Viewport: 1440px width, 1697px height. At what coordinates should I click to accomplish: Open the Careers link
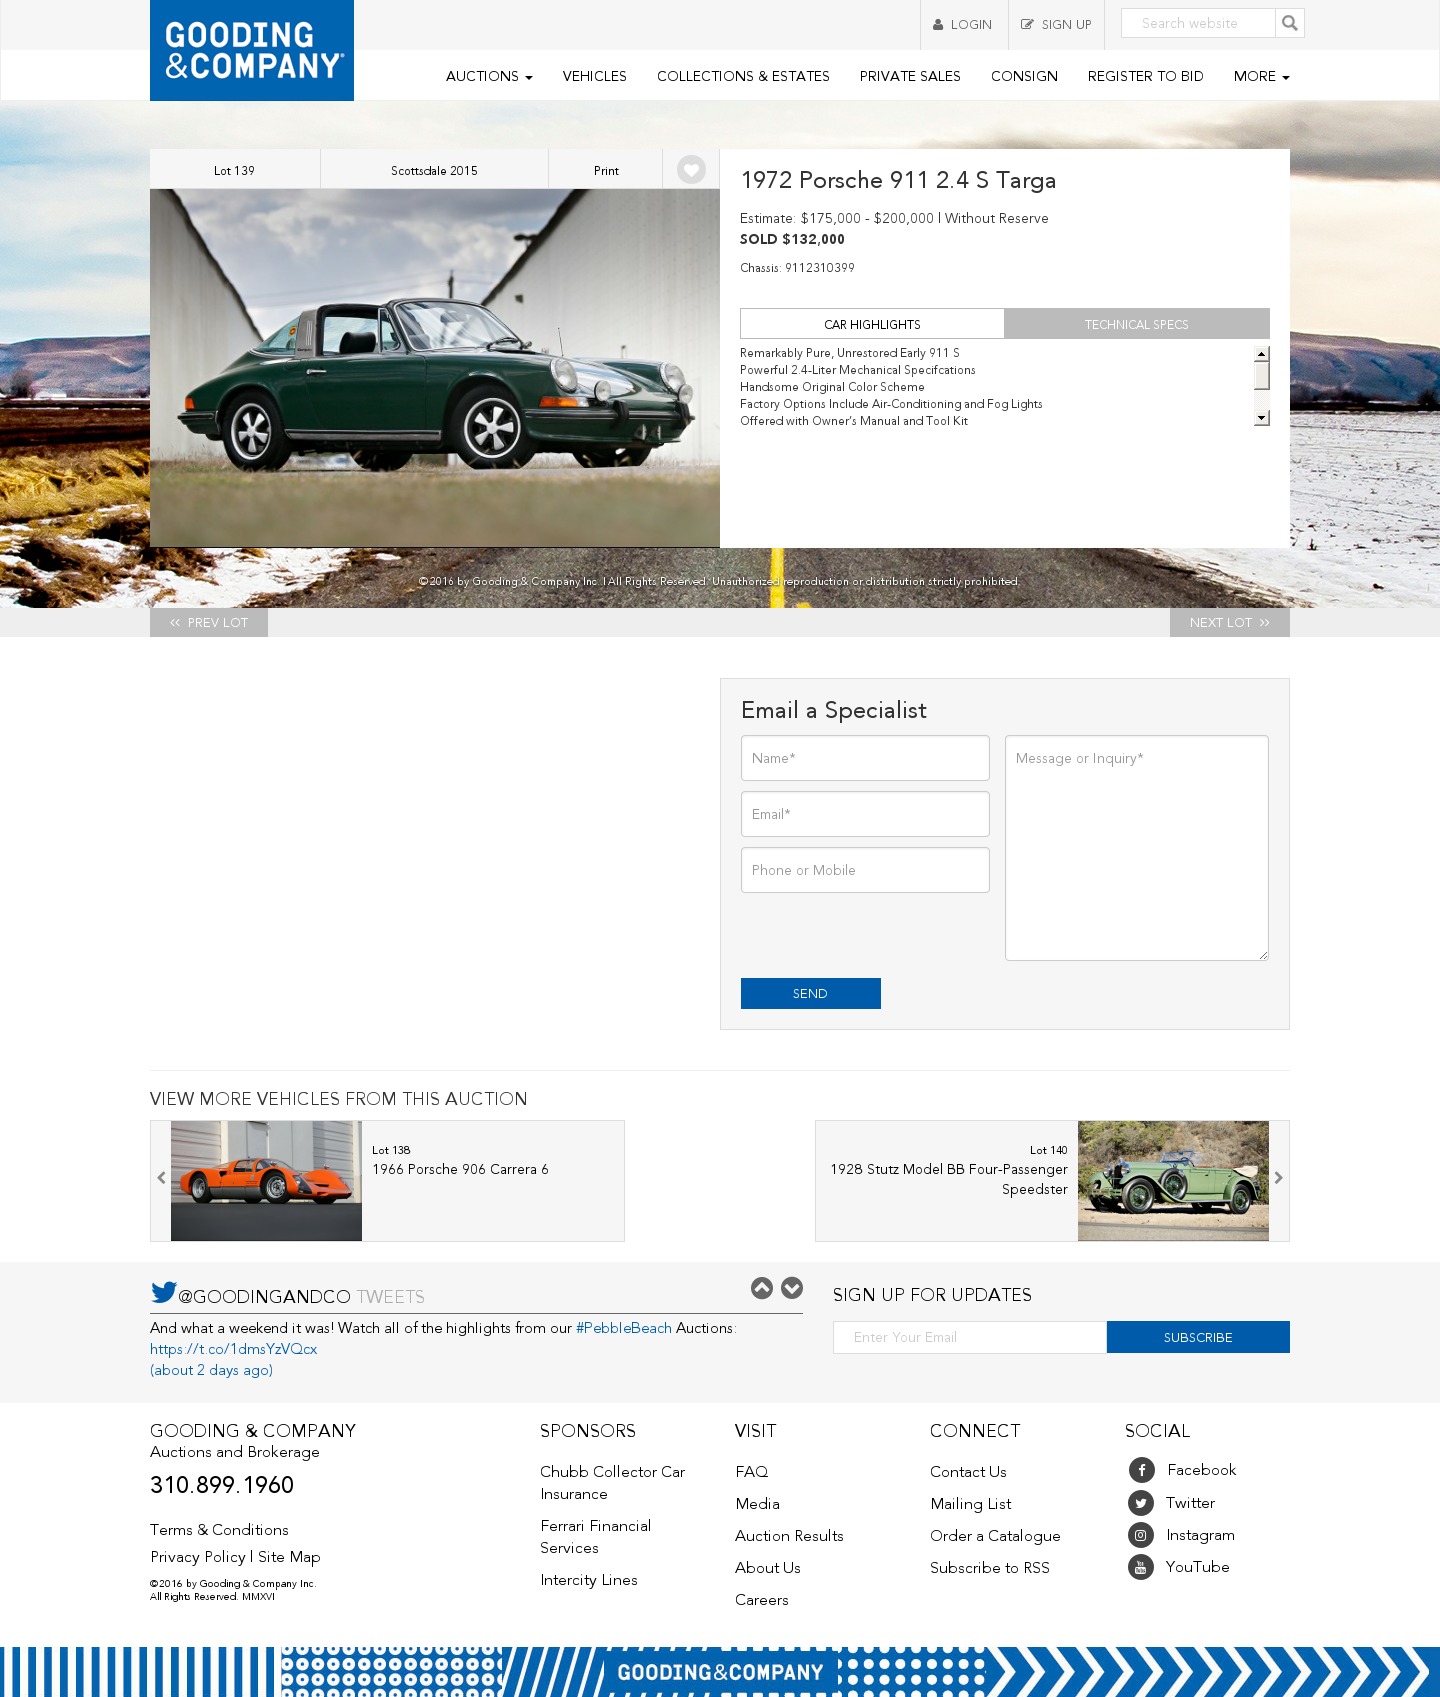[x=762, y=1600]
